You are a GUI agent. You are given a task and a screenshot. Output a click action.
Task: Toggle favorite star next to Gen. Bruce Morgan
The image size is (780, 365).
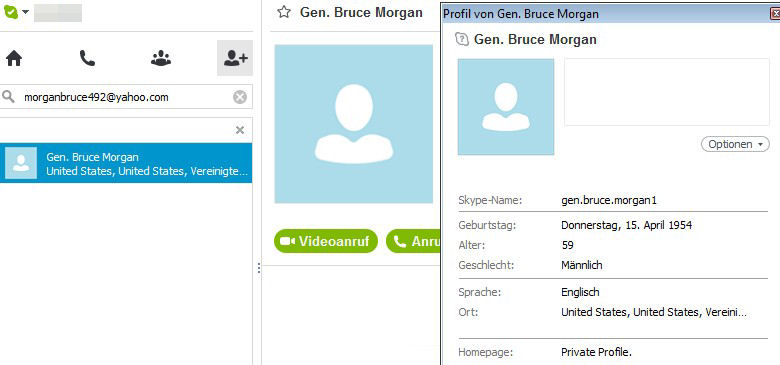pos(284,12)
